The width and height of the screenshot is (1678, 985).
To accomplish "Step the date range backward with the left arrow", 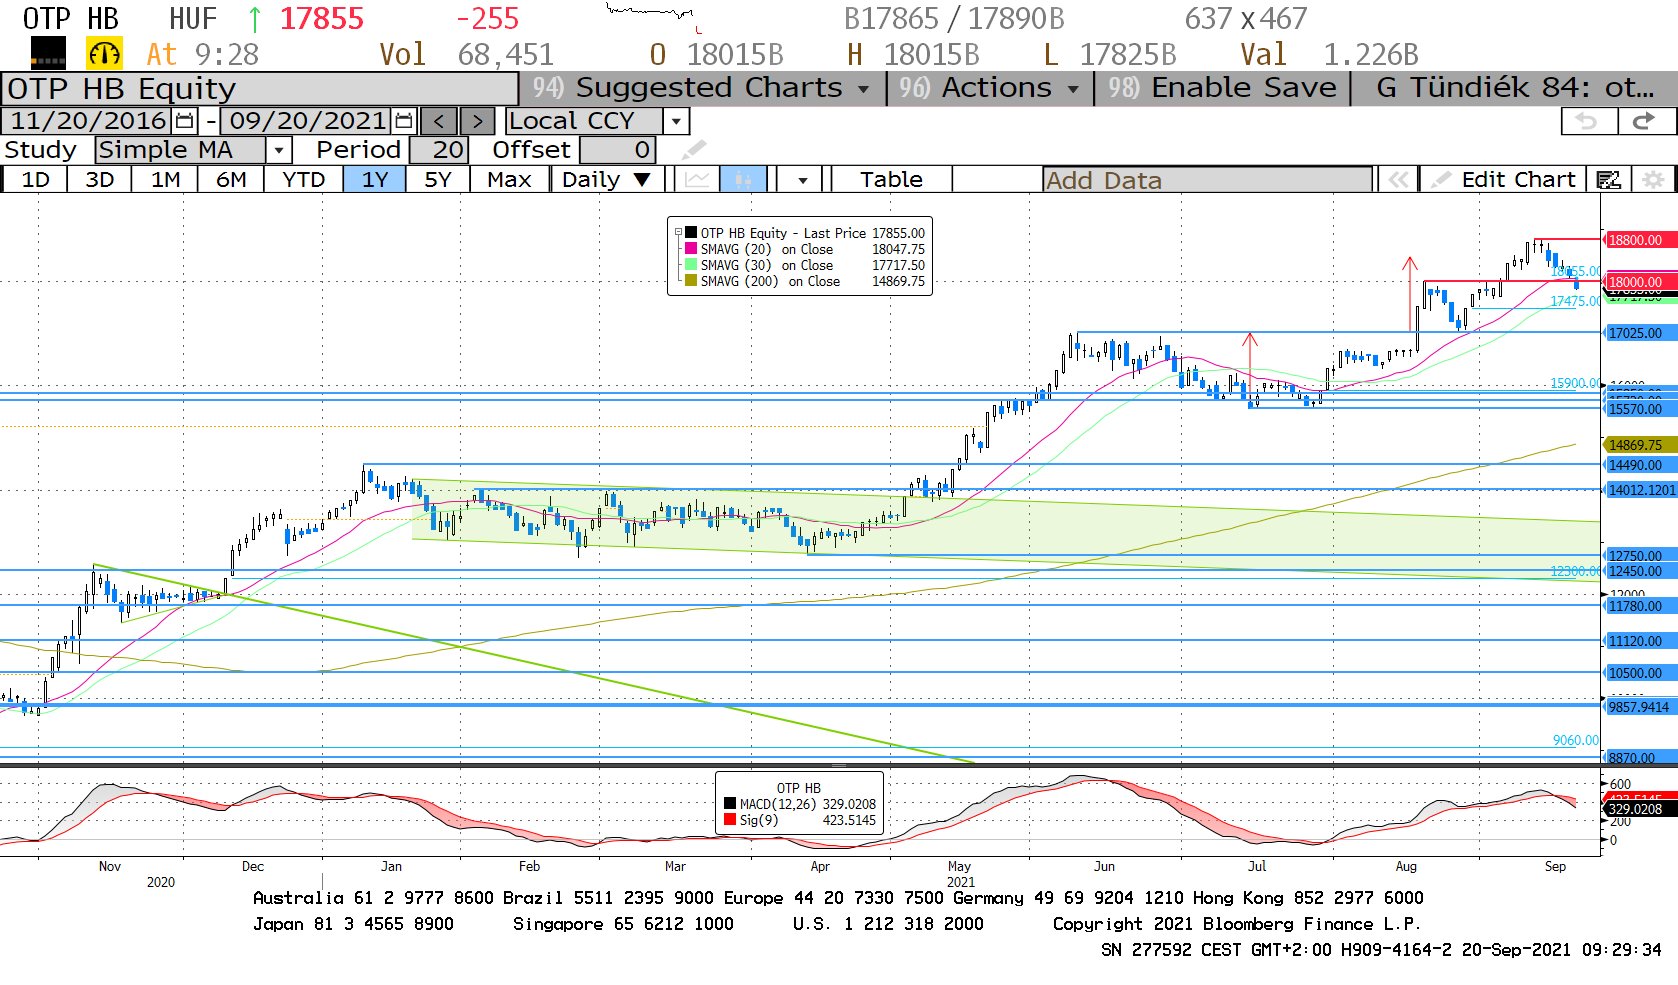I will pos(439,121).
